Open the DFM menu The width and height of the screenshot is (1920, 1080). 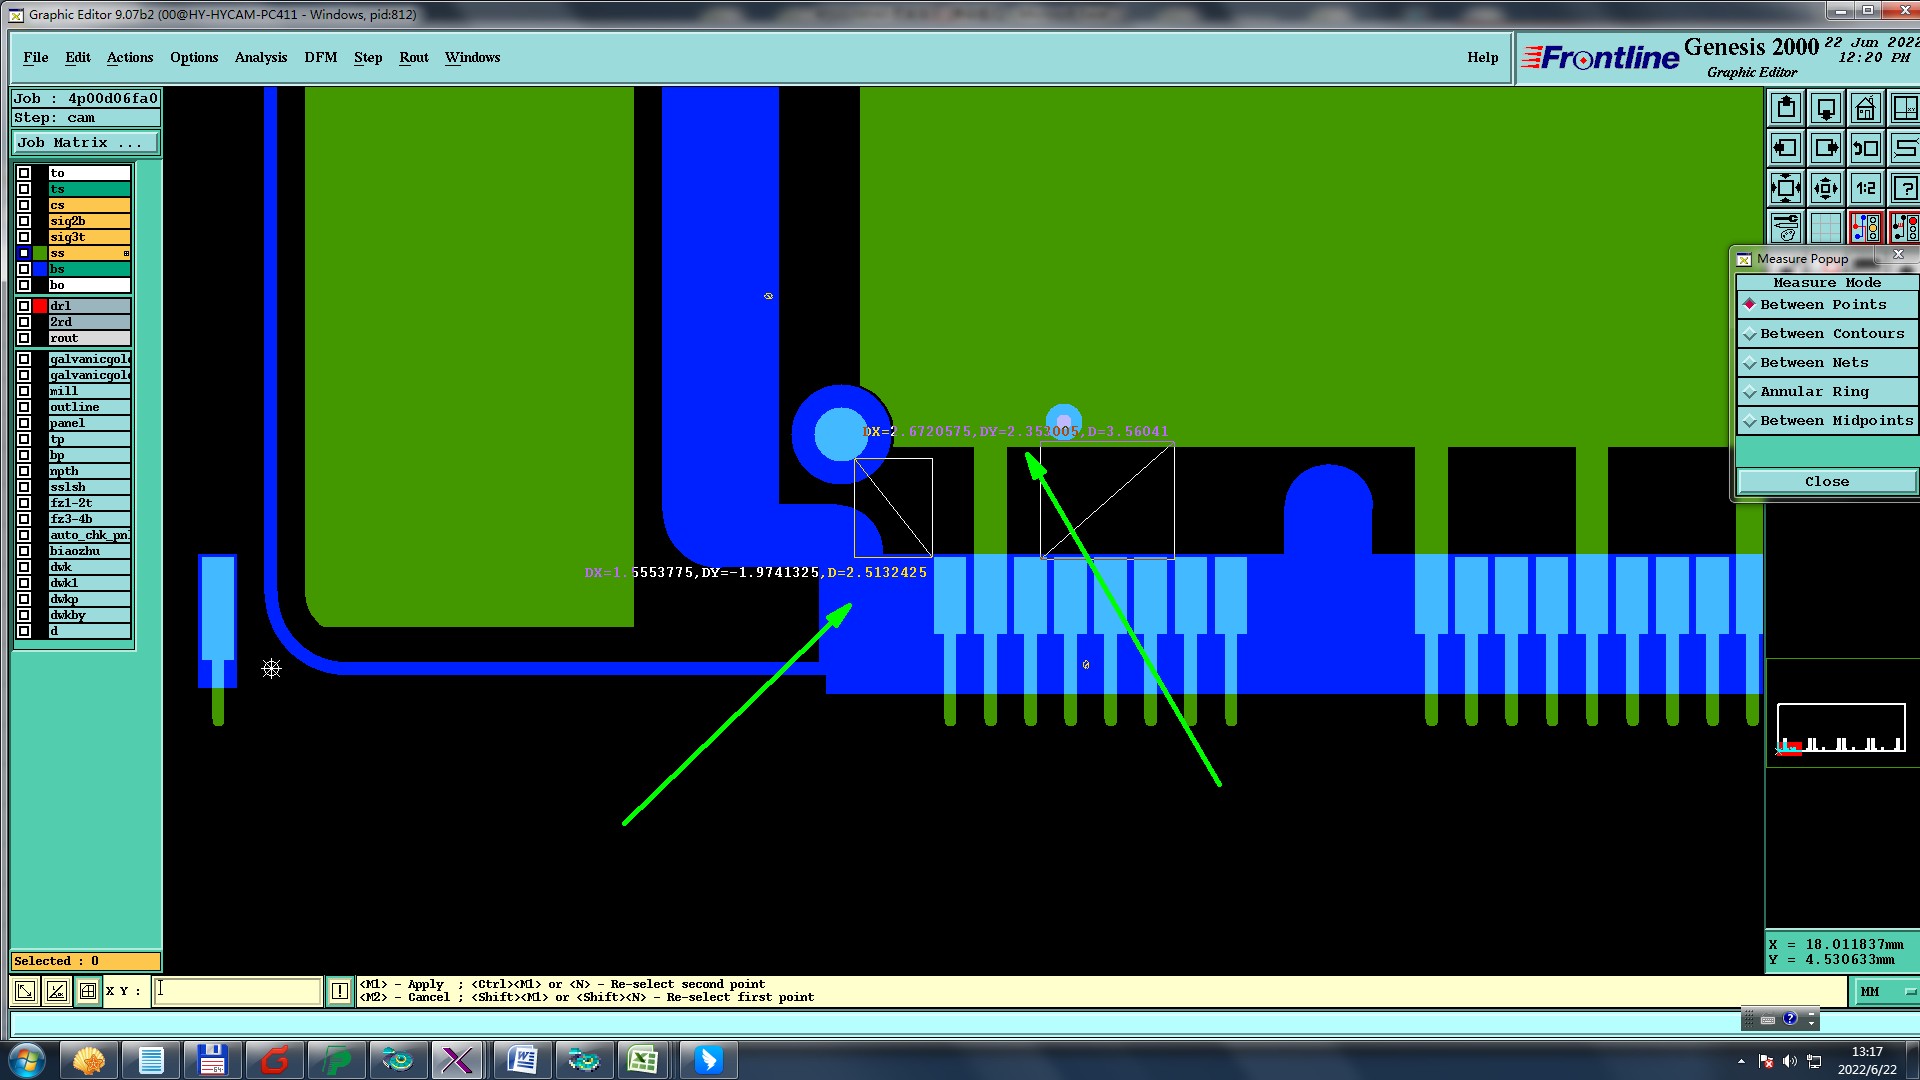[x=320, y=58]
